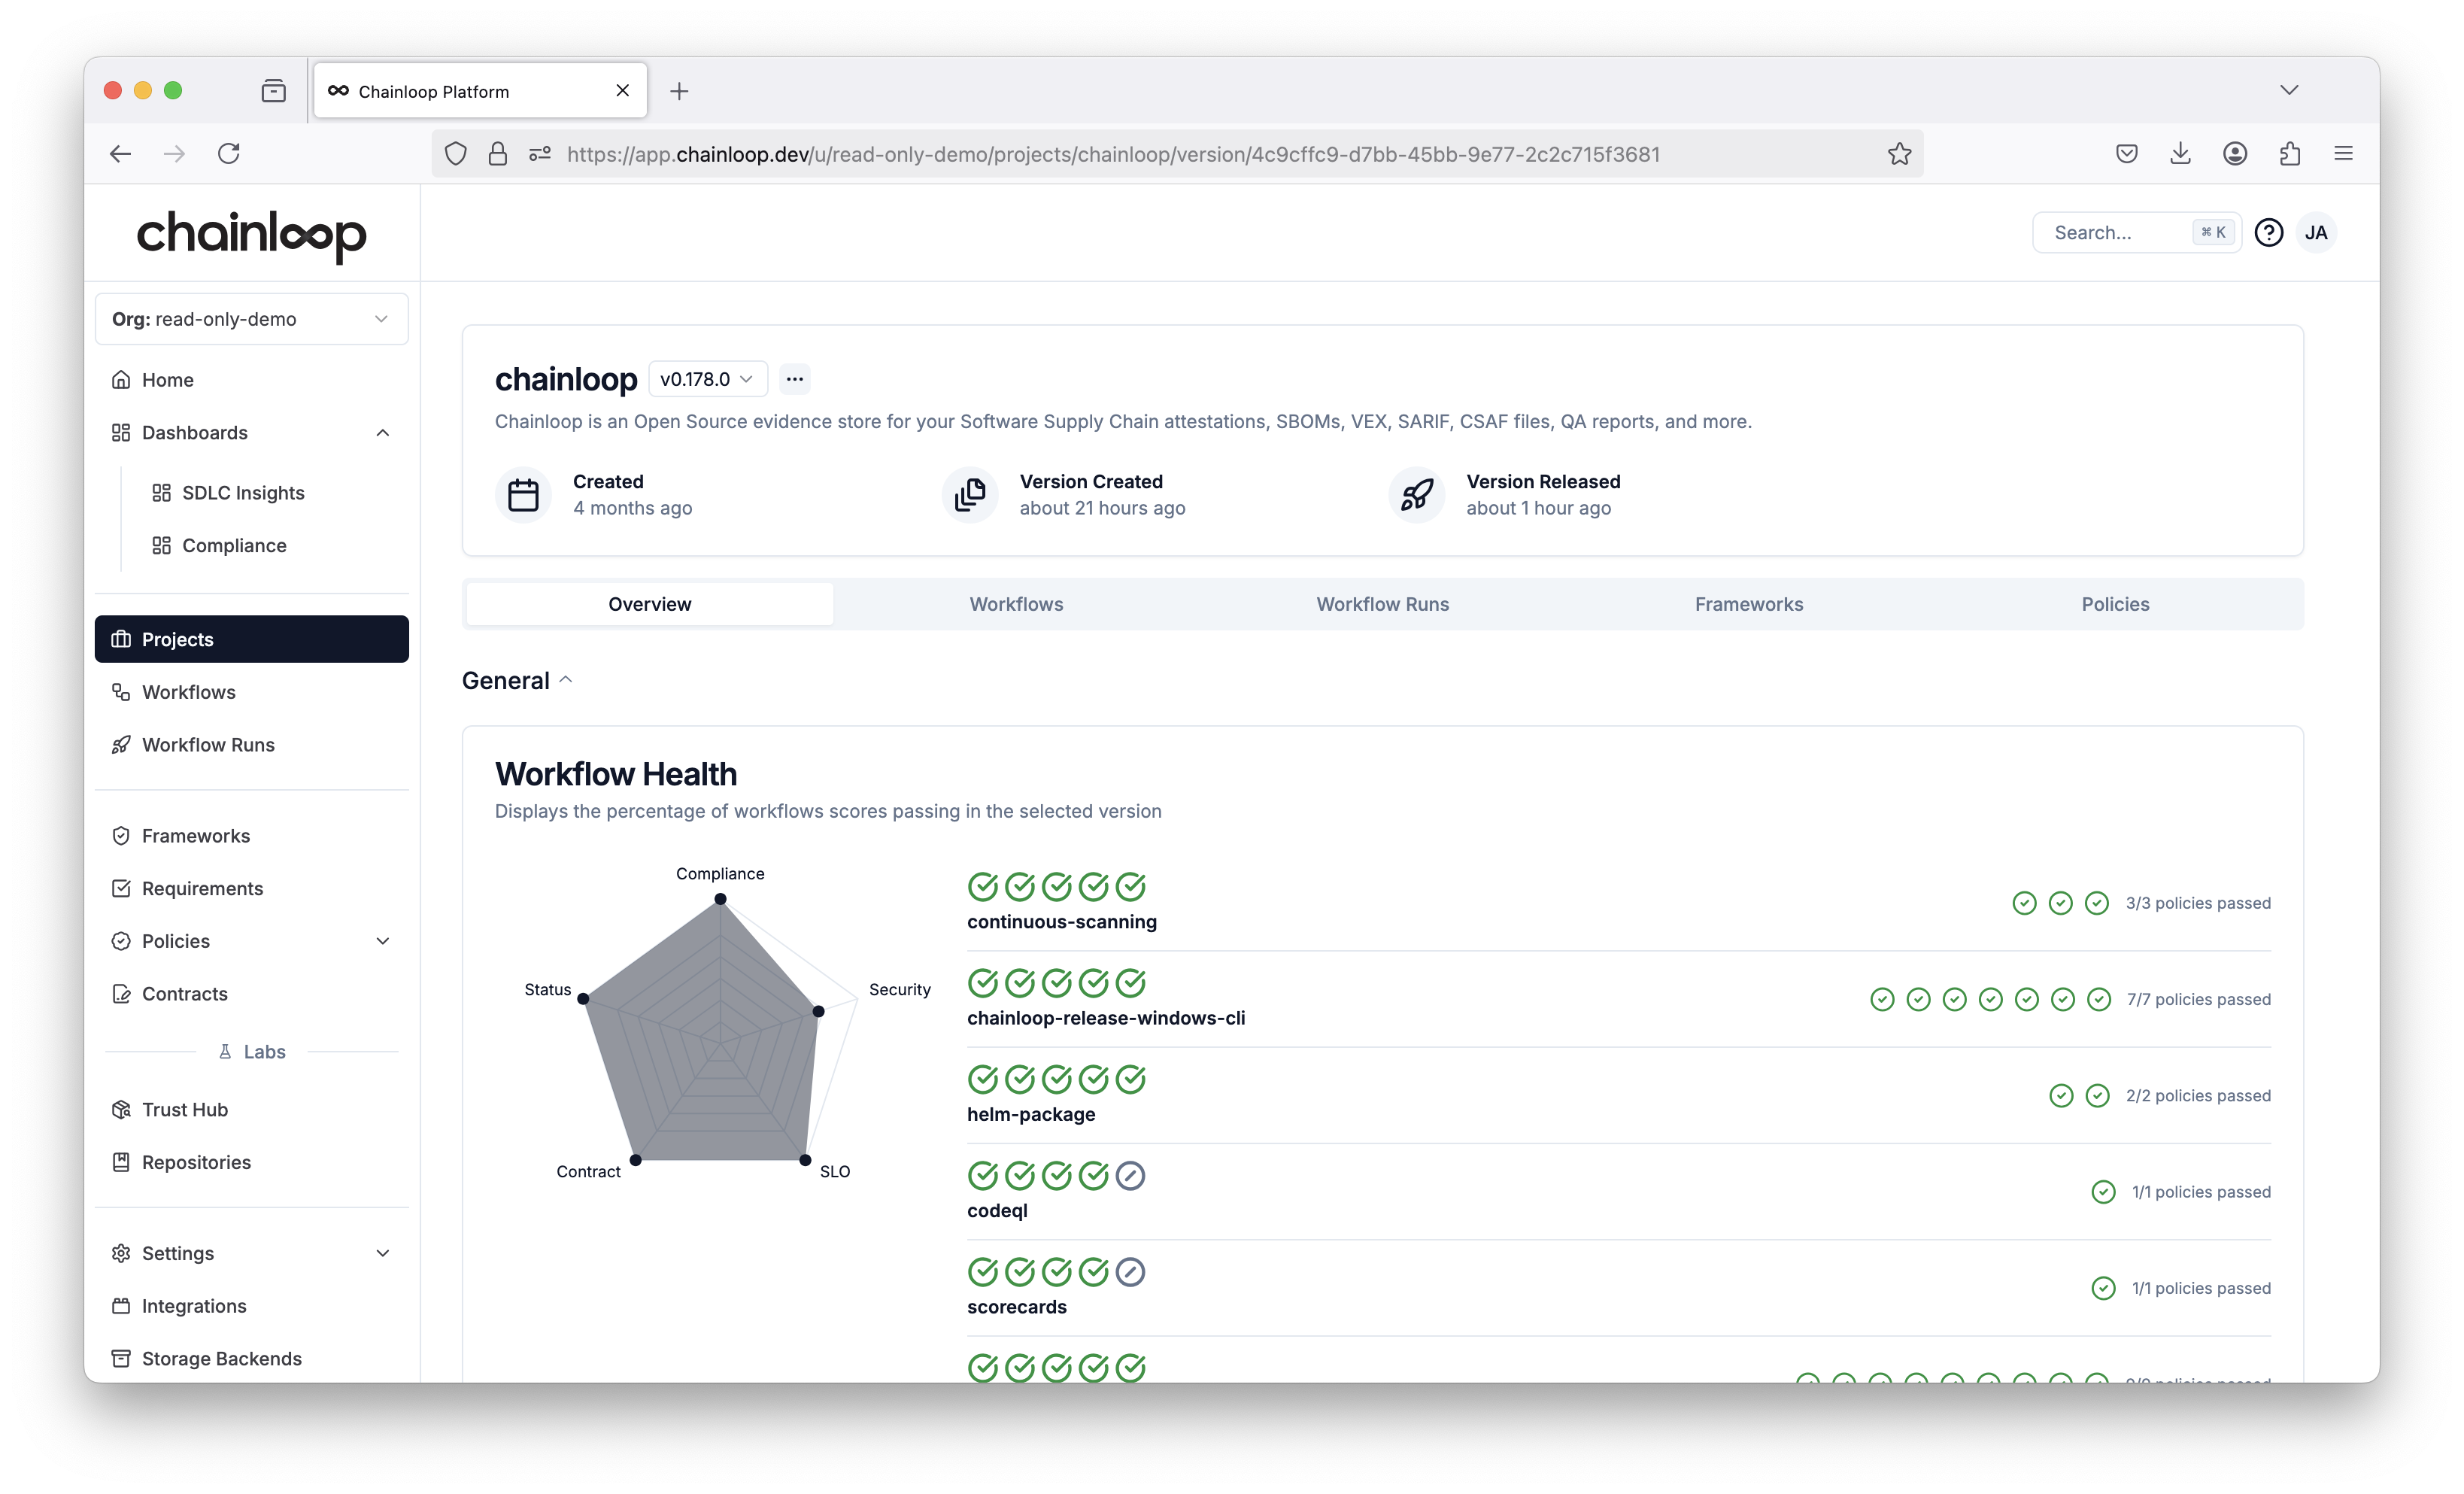Screen dimensions: 2464x1494
Task: Open a new browser tab with plus
Action: click(679, 91)
